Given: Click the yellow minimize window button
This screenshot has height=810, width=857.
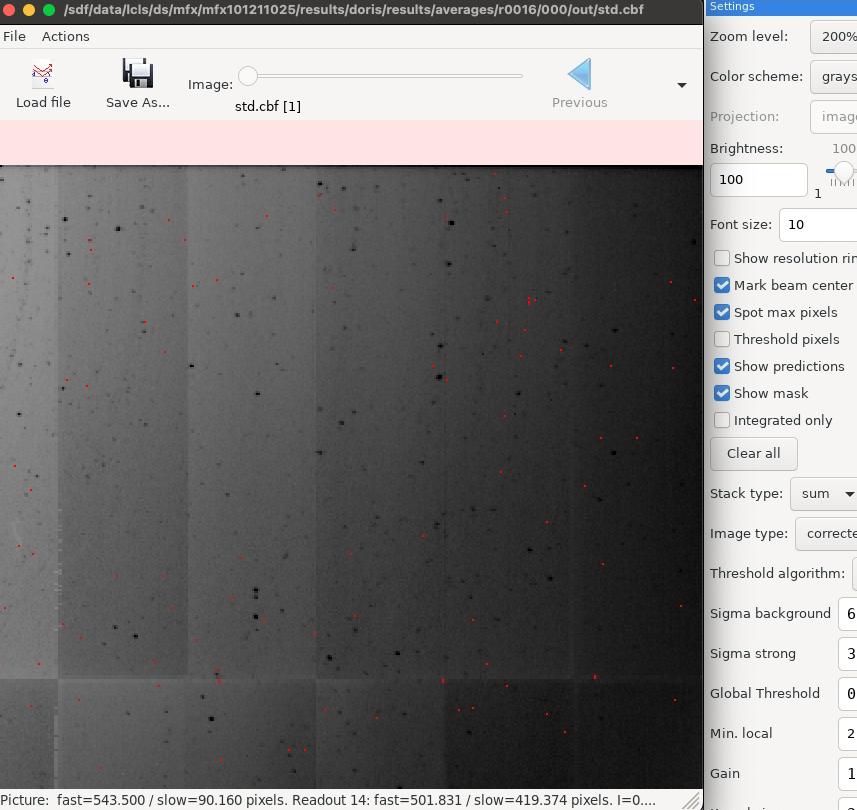Looking at the screenshot, I should coord(29,9).
